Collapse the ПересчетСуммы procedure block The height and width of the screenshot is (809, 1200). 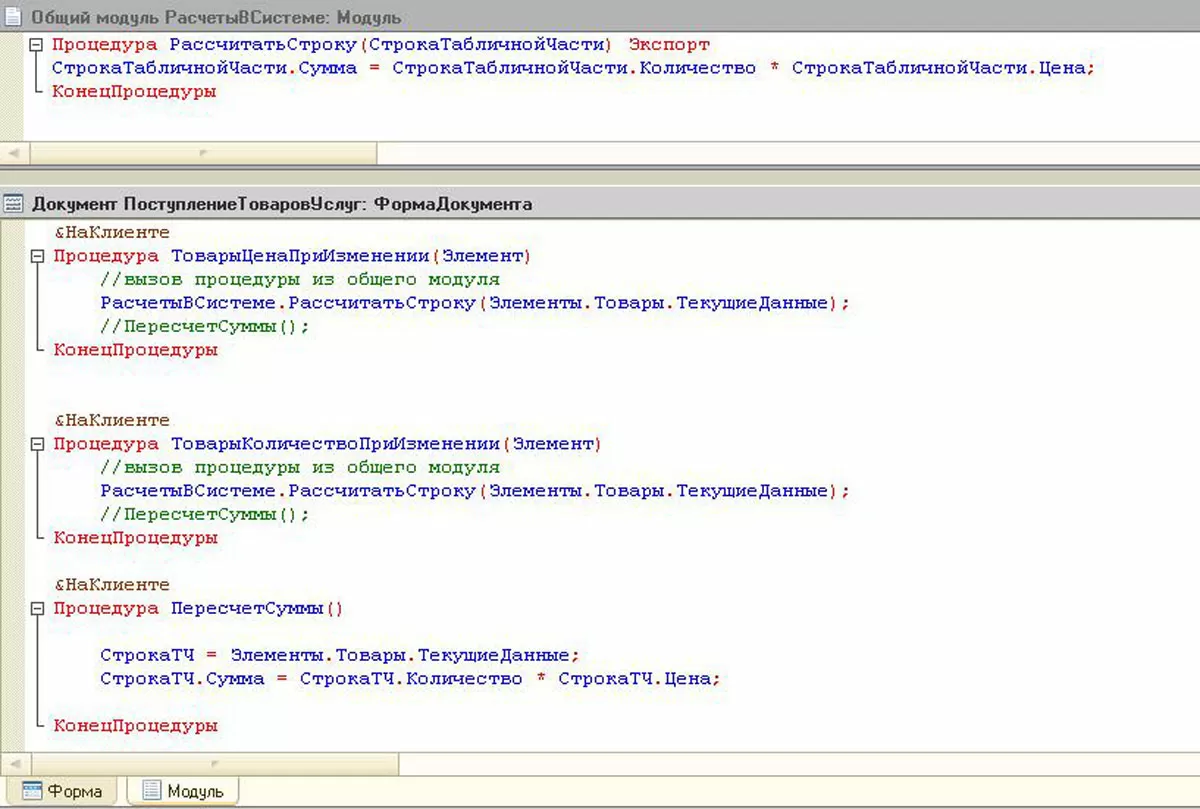(x=38, y=608)
